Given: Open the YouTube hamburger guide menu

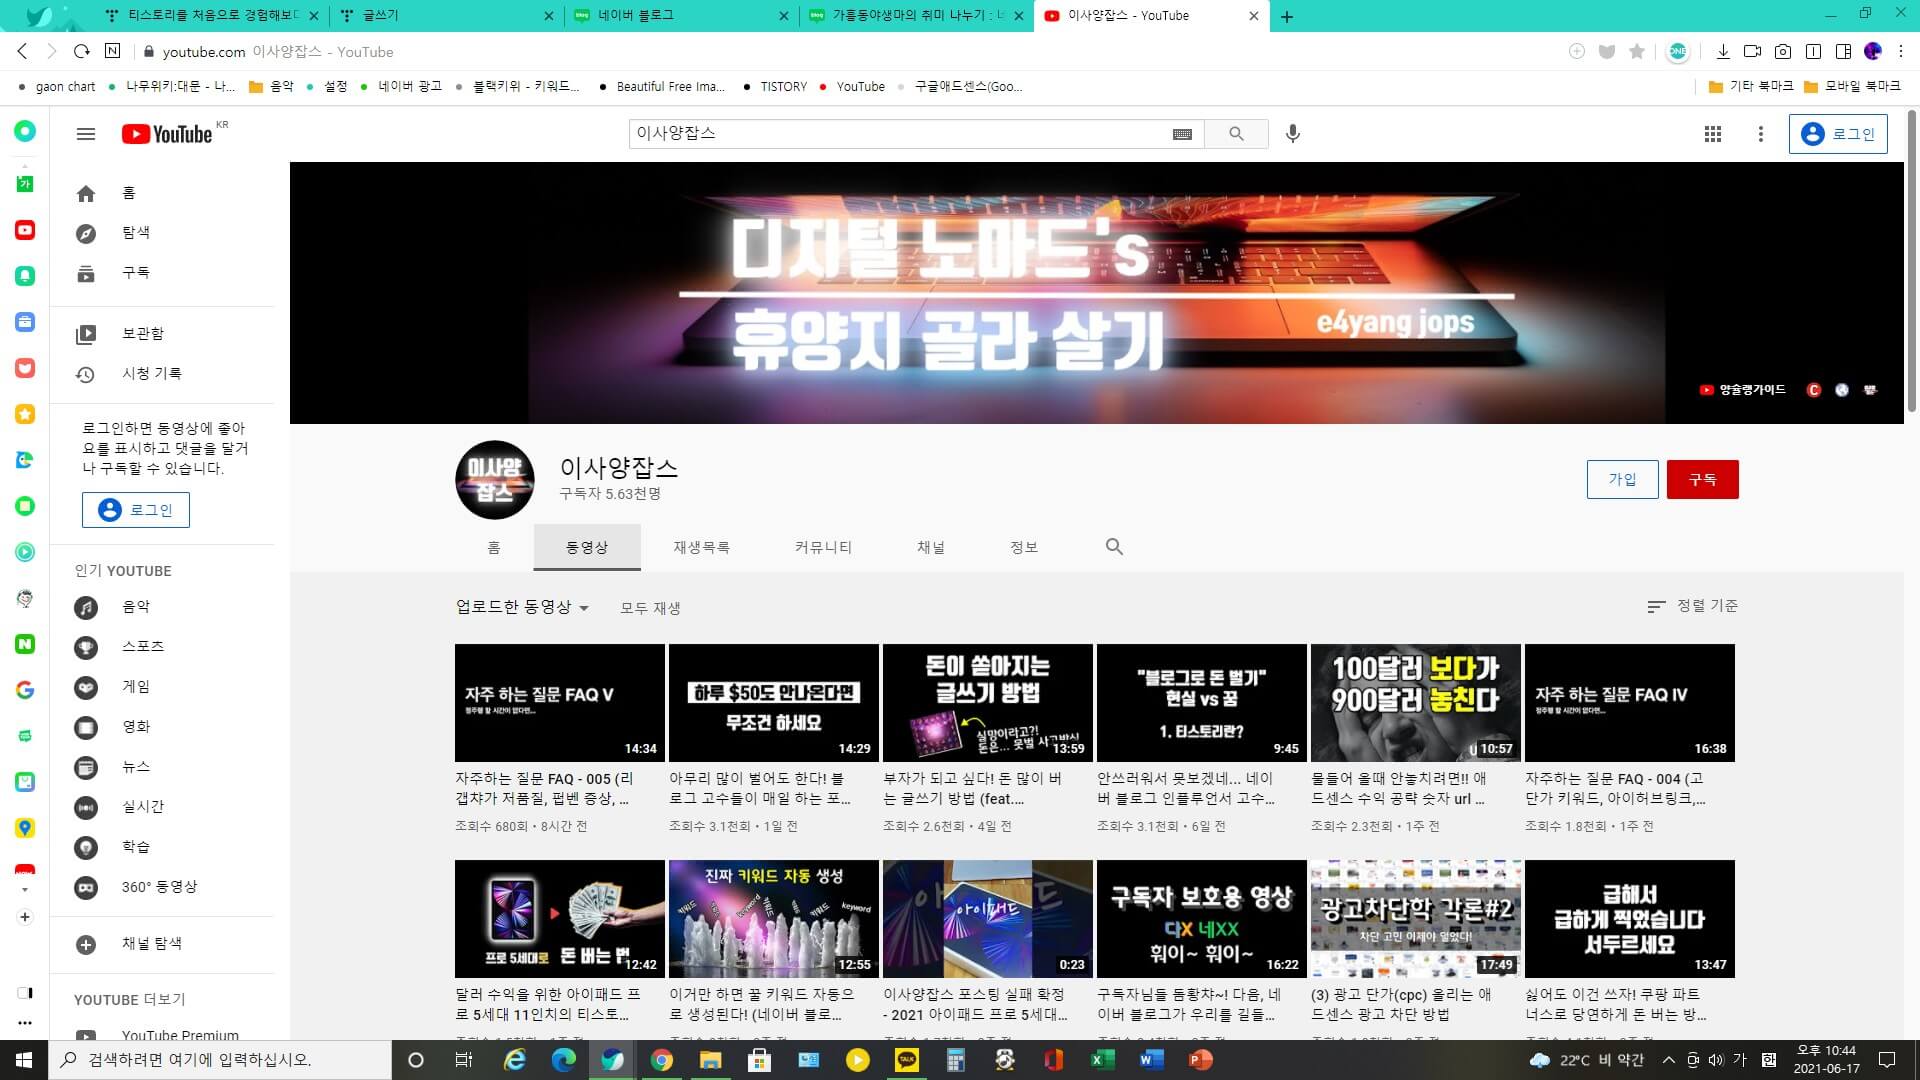Looking at the screenshot, I should [x=86, y=134].
